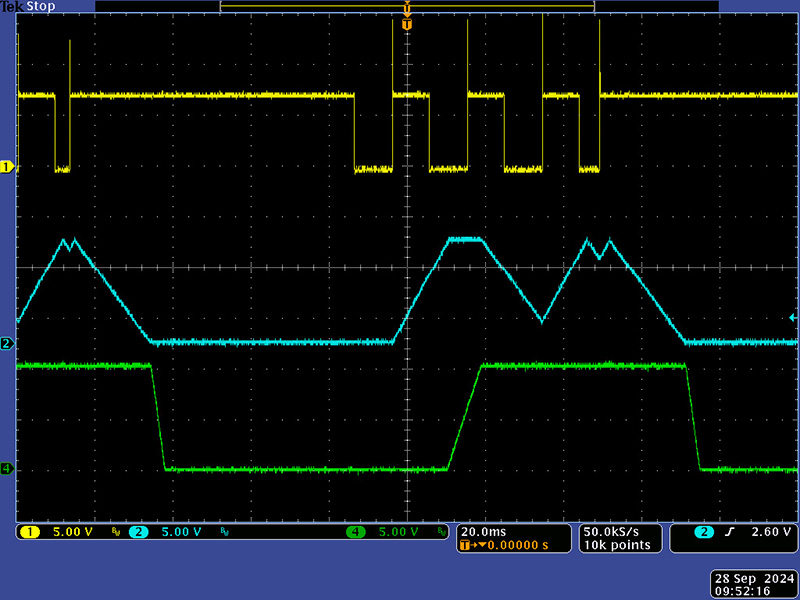
Task: Toggle the yellow channel 1 badge
Action: [30, 532]
